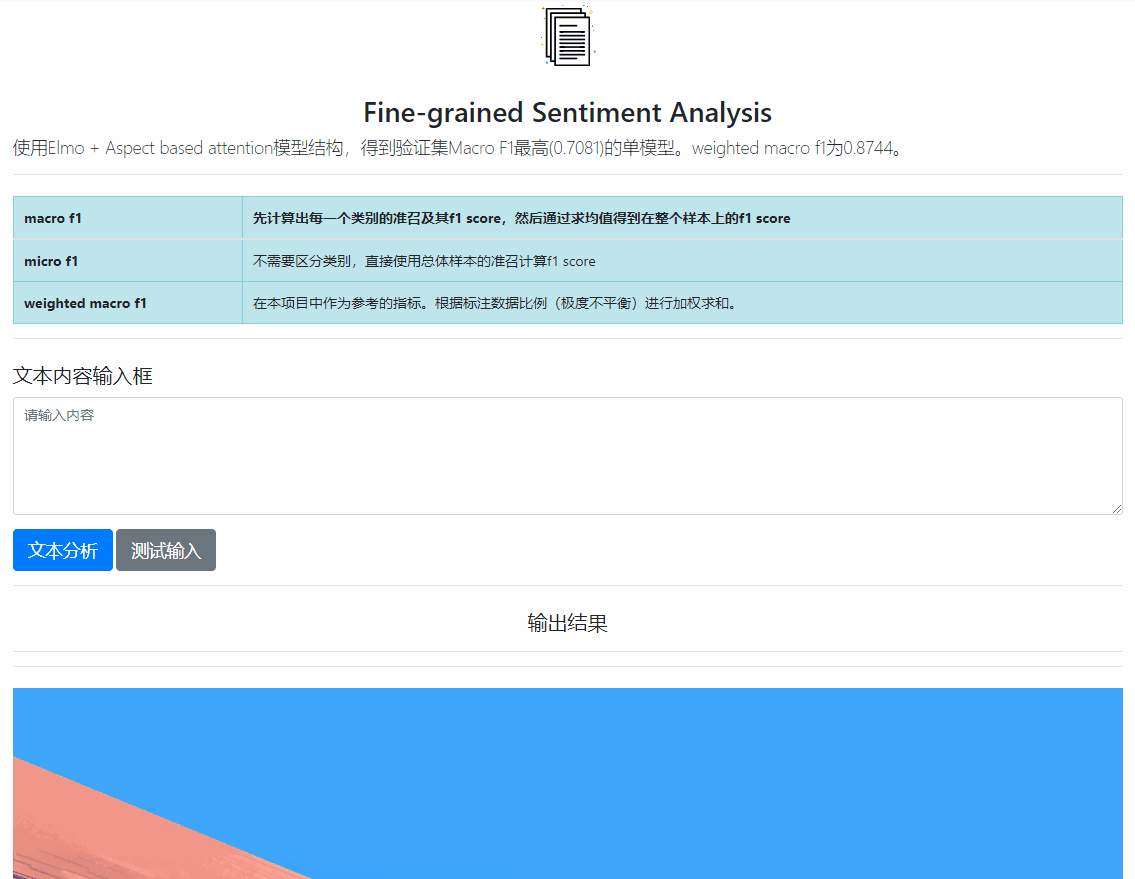Click the subtitle mentioning Elmo + Aspect based attention
Image resolution: width=1135 pixels, height=879 pixels.
[x=457, y=148]
